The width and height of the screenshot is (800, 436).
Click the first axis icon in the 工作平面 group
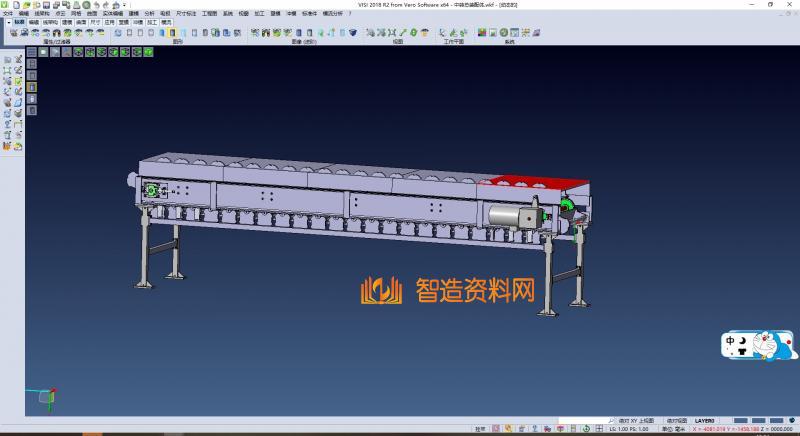point(442,33)
